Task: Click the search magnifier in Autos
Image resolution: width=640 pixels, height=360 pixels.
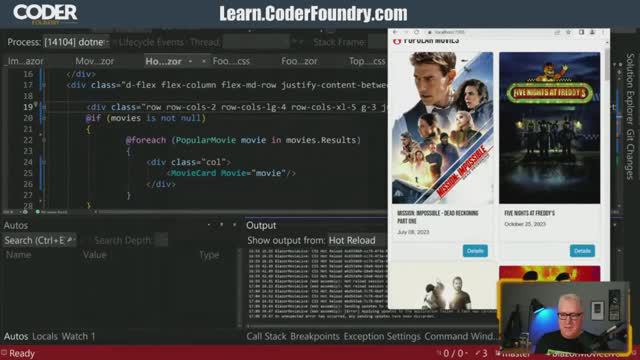Action: point(70,240)
